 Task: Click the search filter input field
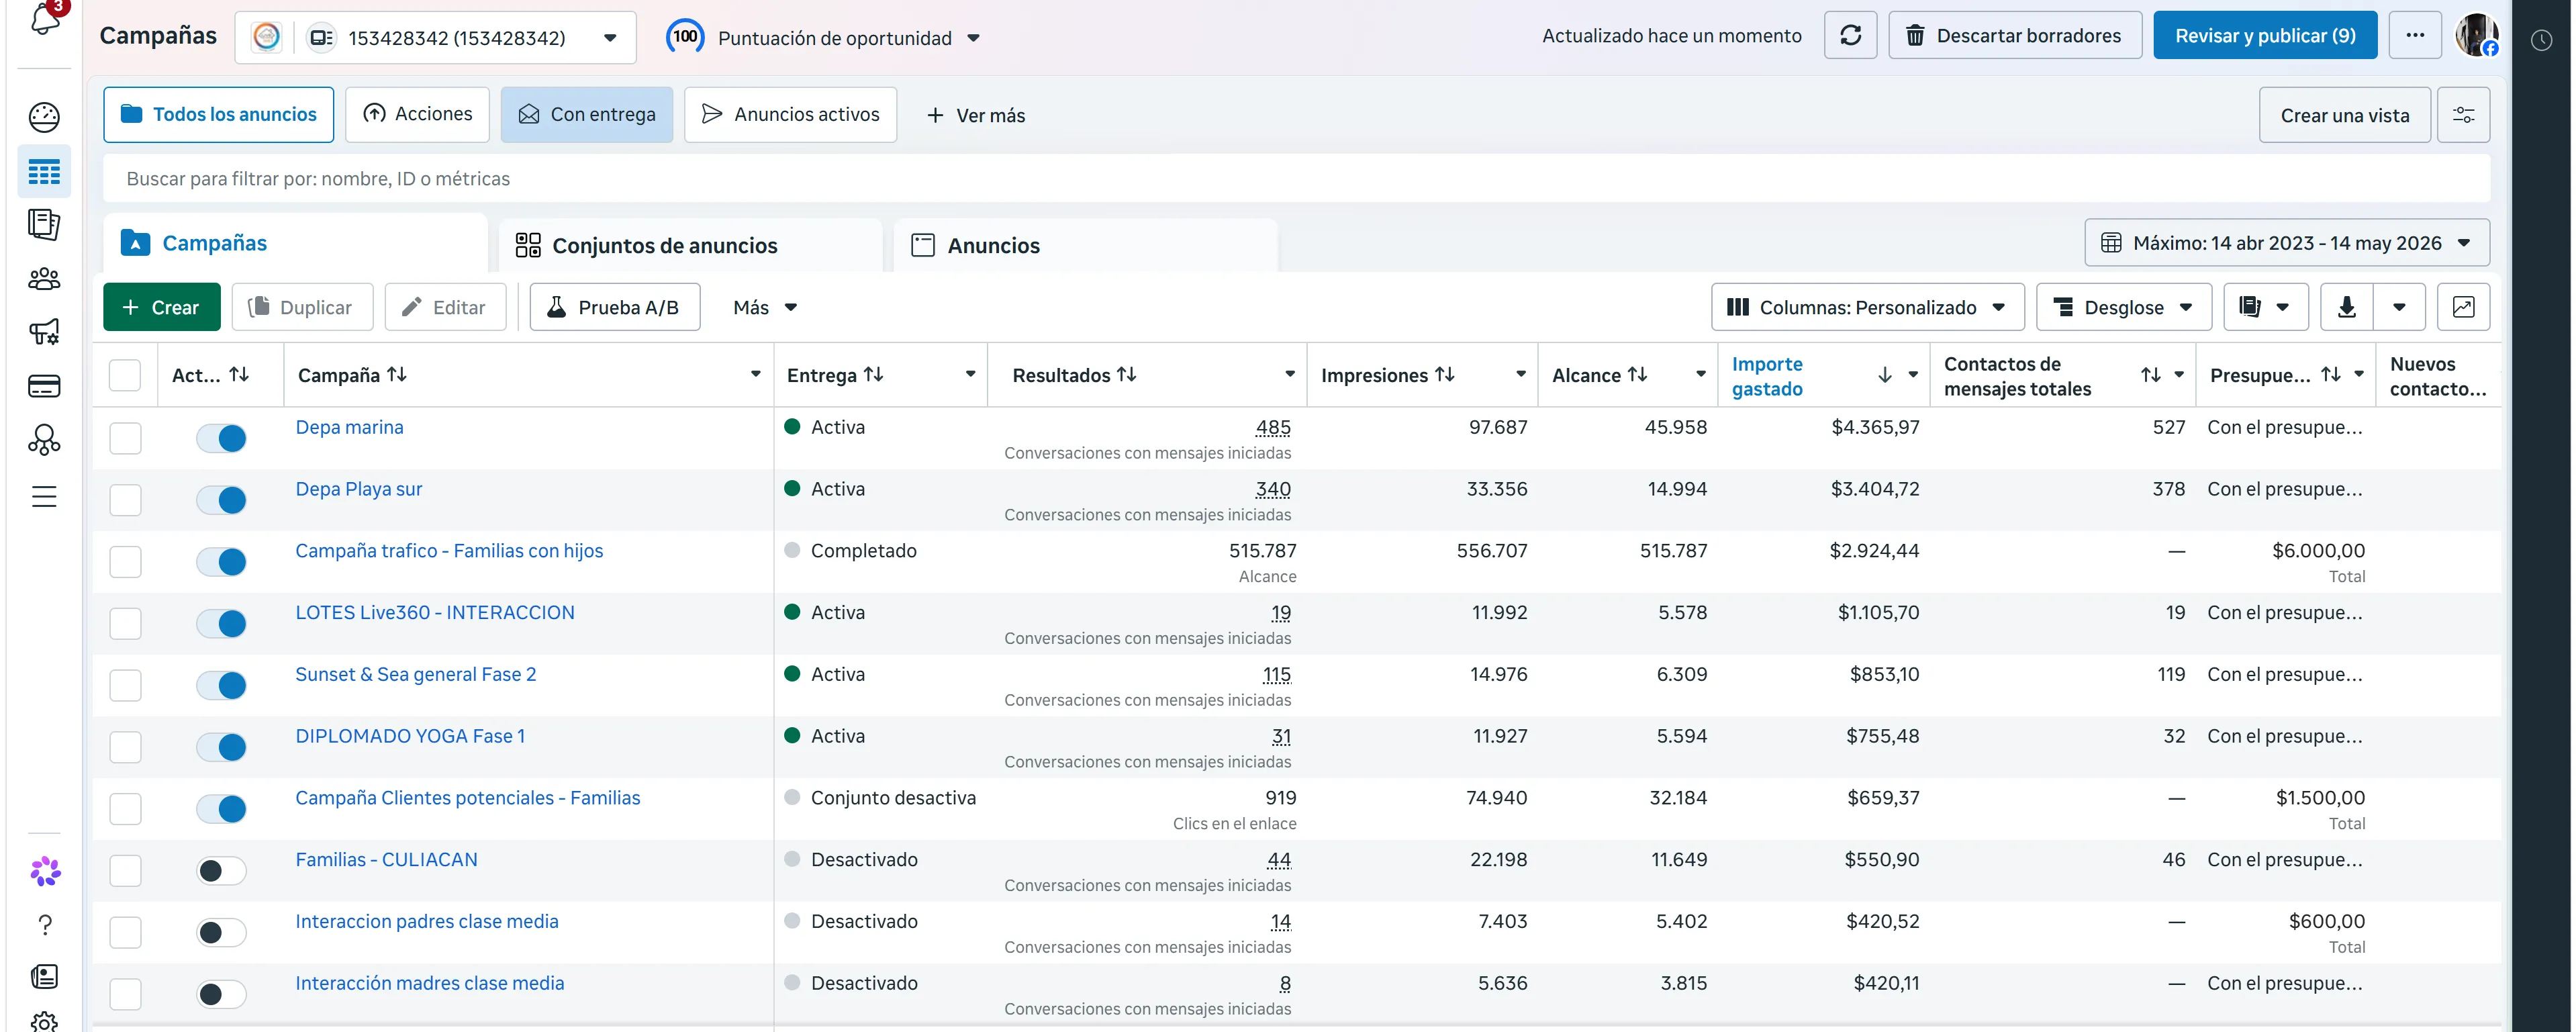pyautogui.click(x=1296, y=179)
